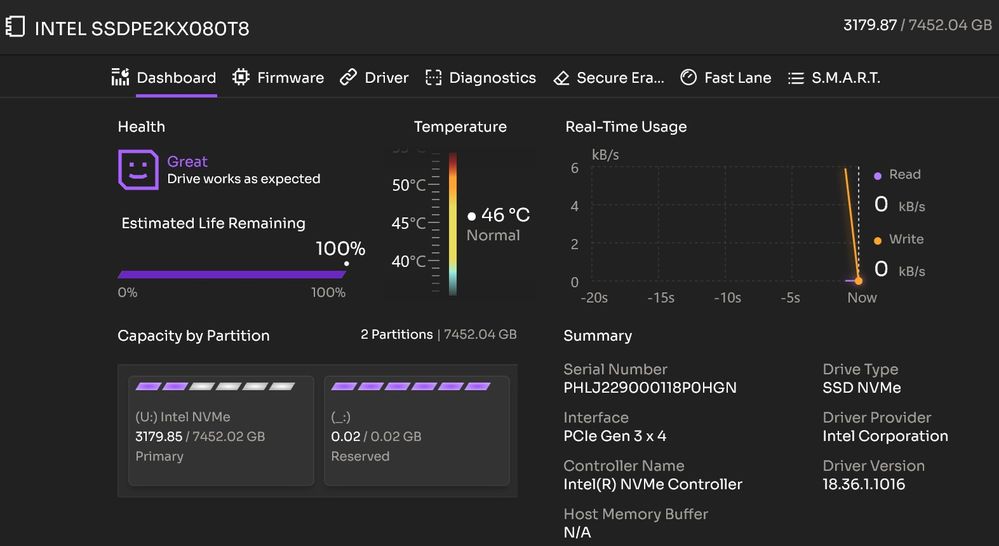Click the Intel(R) NVMe Controller value
The width and height of the screenshot is (999, 546).
[653, 484]
